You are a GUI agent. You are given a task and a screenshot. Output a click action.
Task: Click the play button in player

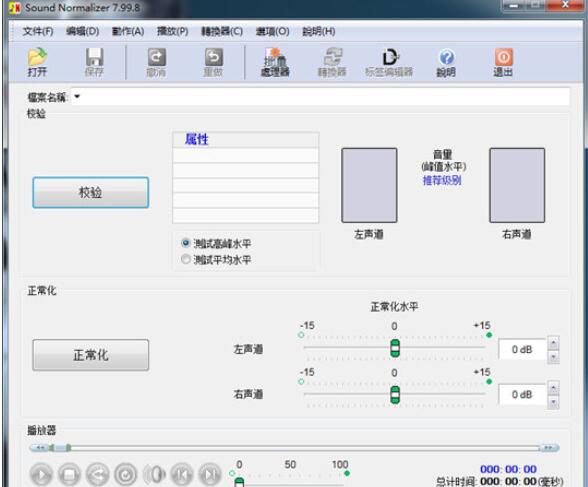(41, 475)
